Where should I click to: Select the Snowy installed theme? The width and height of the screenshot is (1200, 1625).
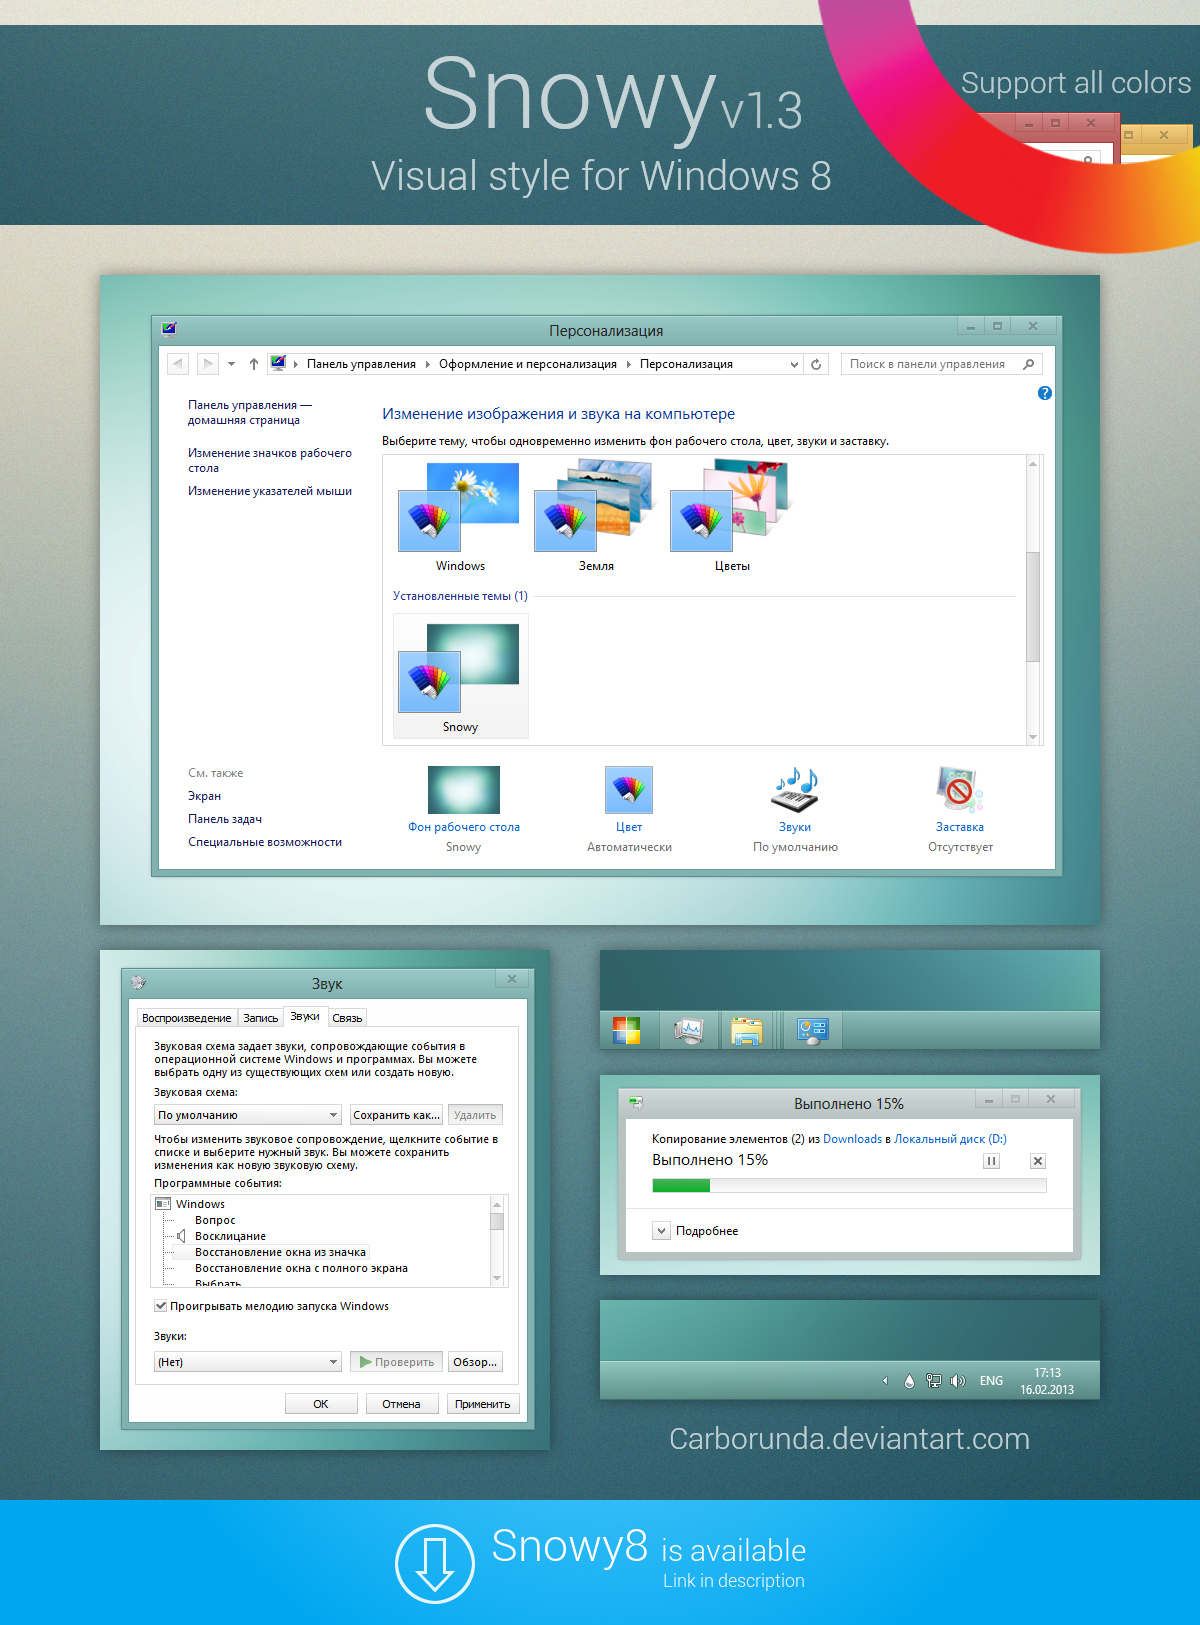click(460, 676)
